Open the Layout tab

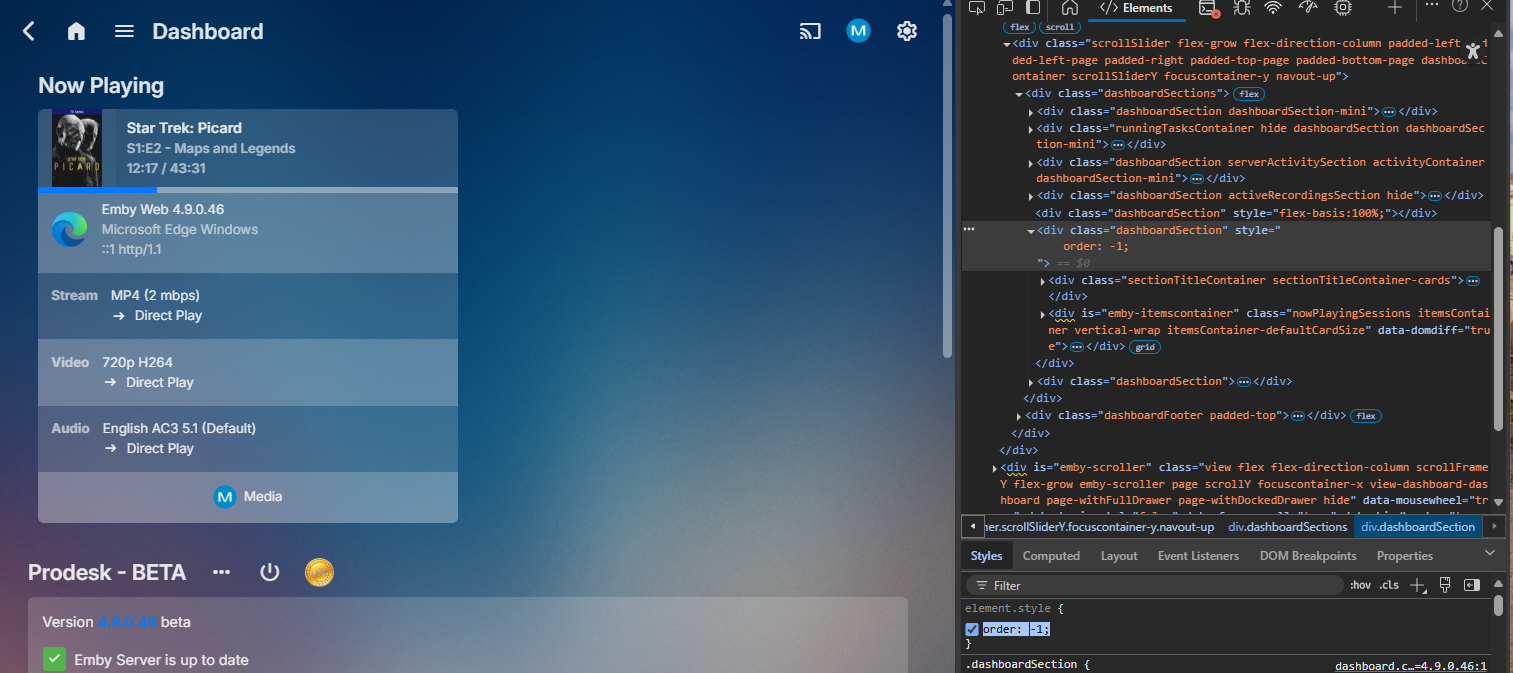click(1119, 556)
